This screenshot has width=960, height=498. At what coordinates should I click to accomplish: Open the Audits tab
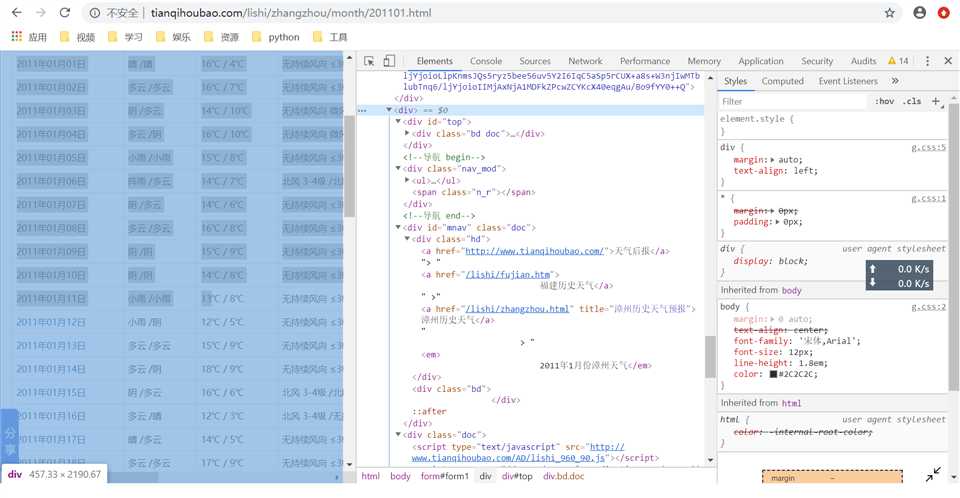click(x=863, y=61)
